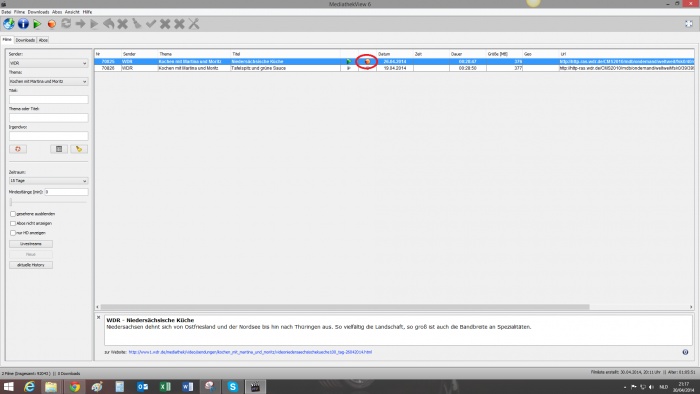This screenshot has width=700, height=394.
Task: Click third grayed X toolbar icon
Action: point(179,24)
